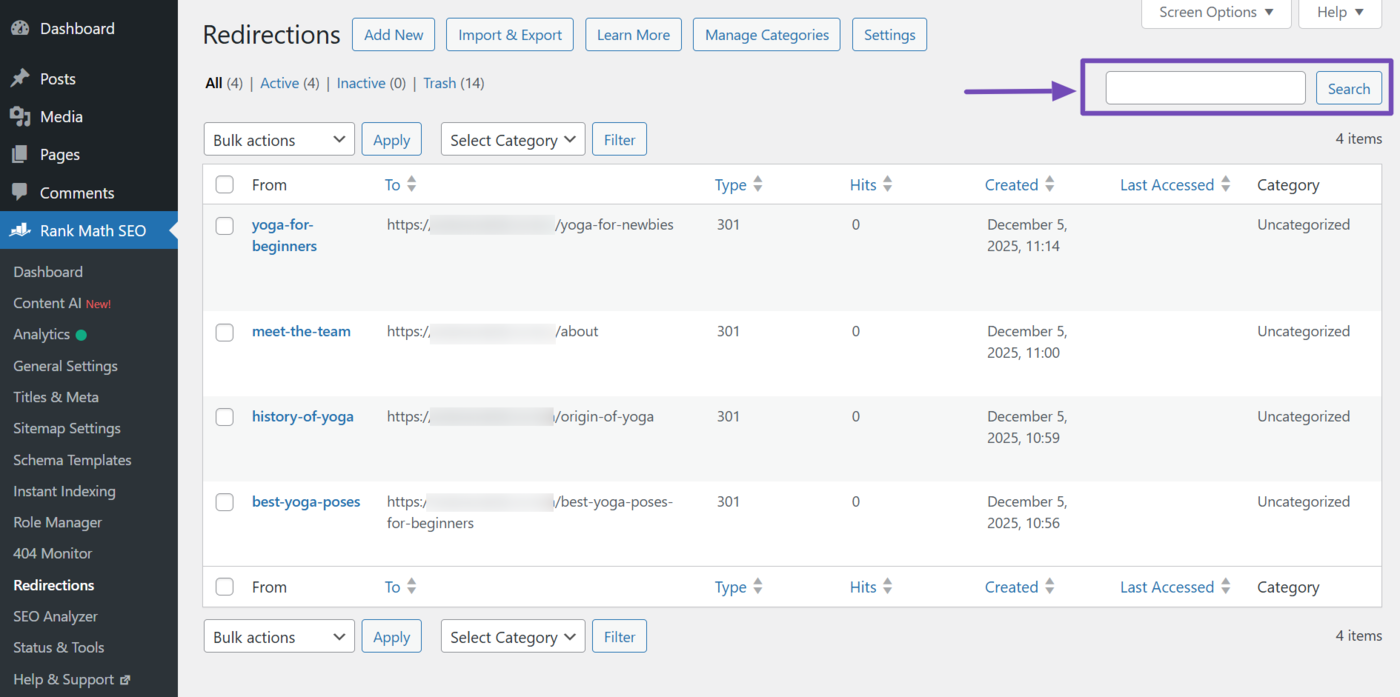Click the Pages sidebar icon
1400x697 pixels.
[x=21, y=154]
